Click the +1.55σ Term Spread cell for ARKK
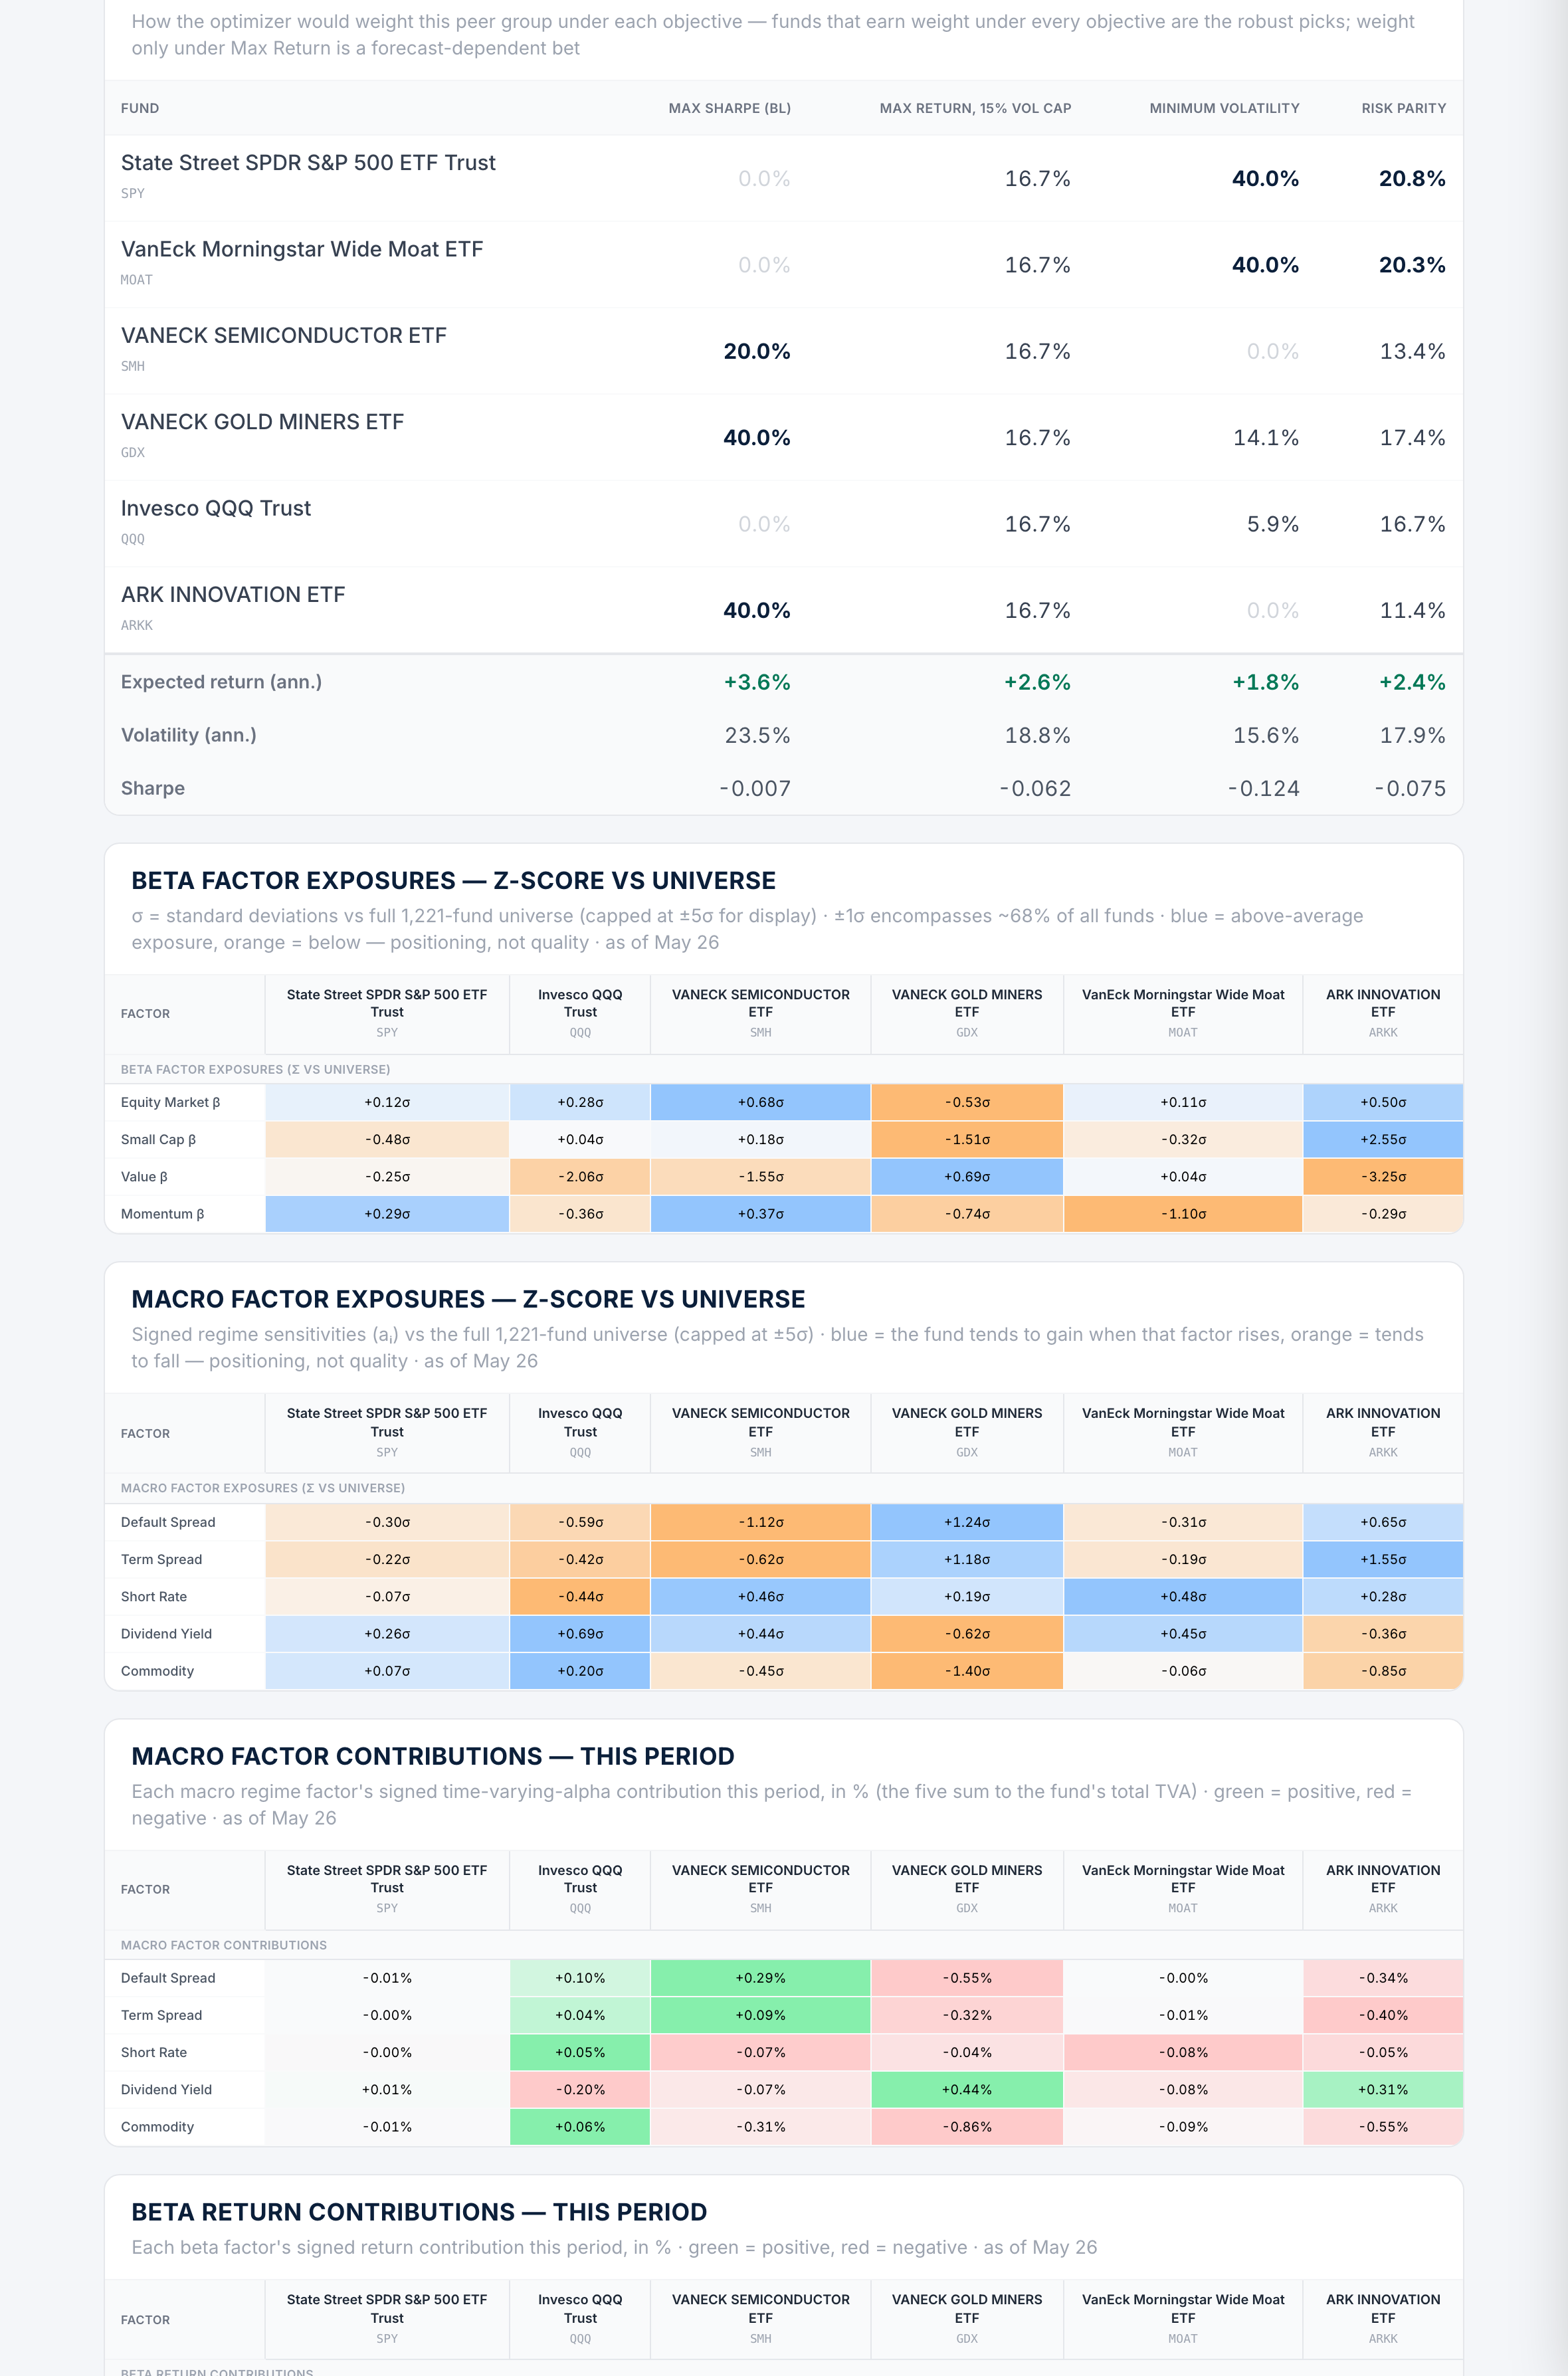 [1383, 1559]
